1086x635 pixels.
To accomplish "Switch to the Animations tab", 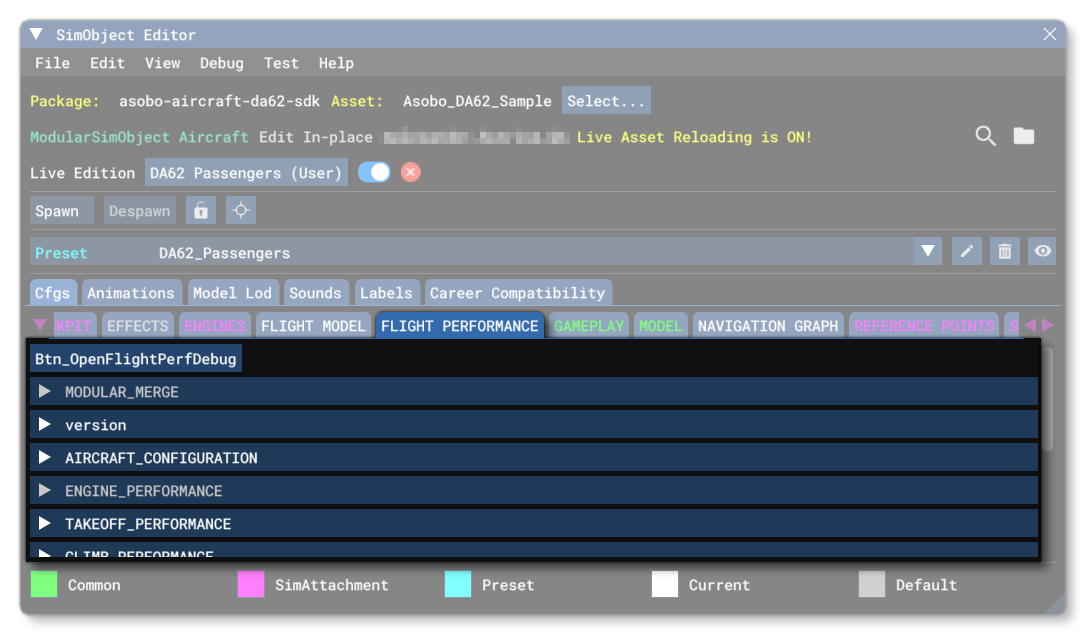I will (x=131, y=293).
